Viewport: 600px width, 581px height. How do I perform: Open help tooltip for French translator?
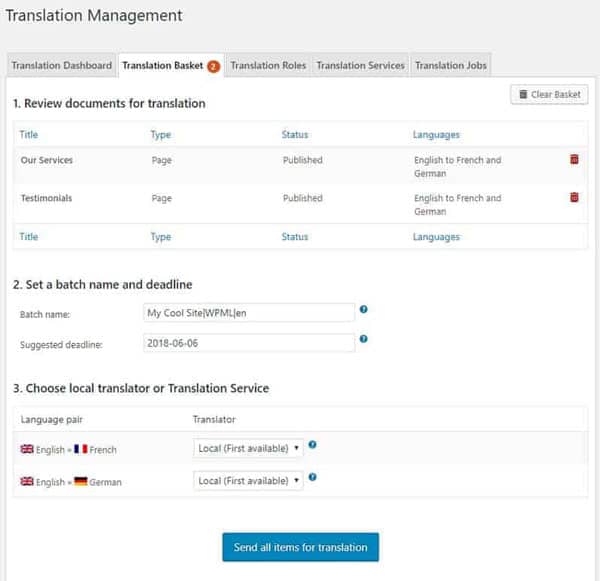[313, 445]
